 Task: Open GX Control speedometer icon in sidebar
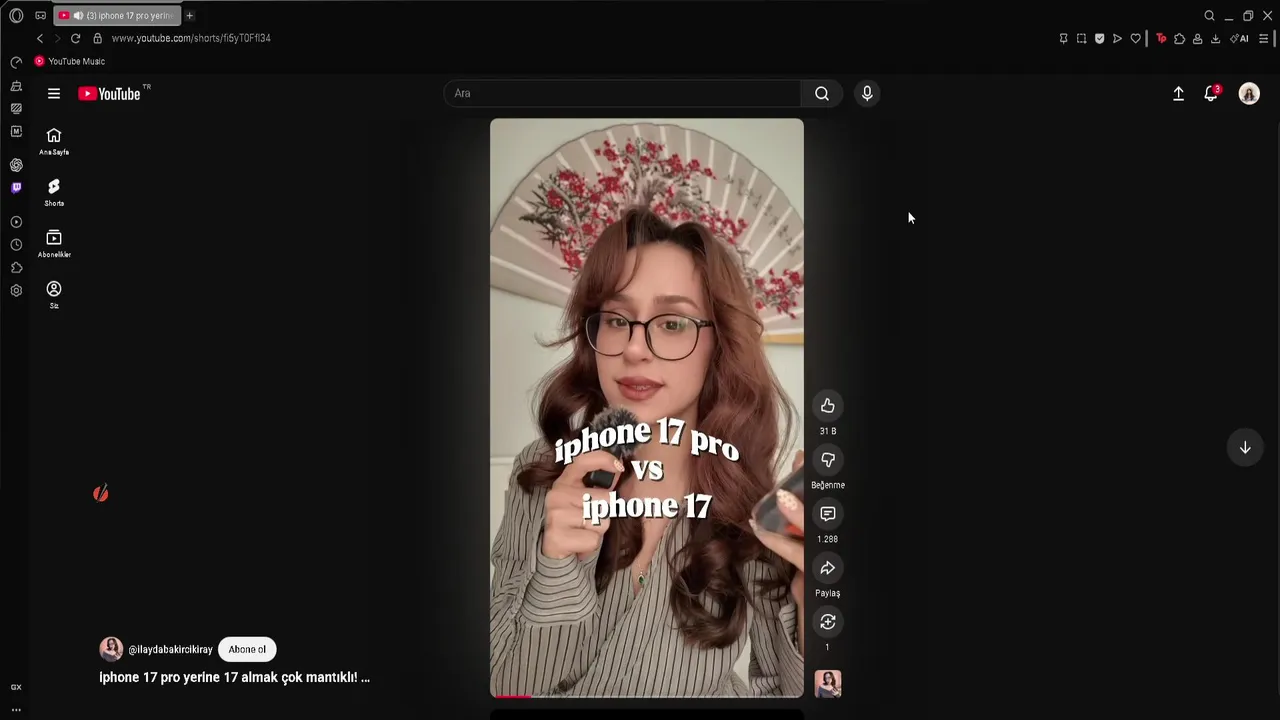click(16, 62)
